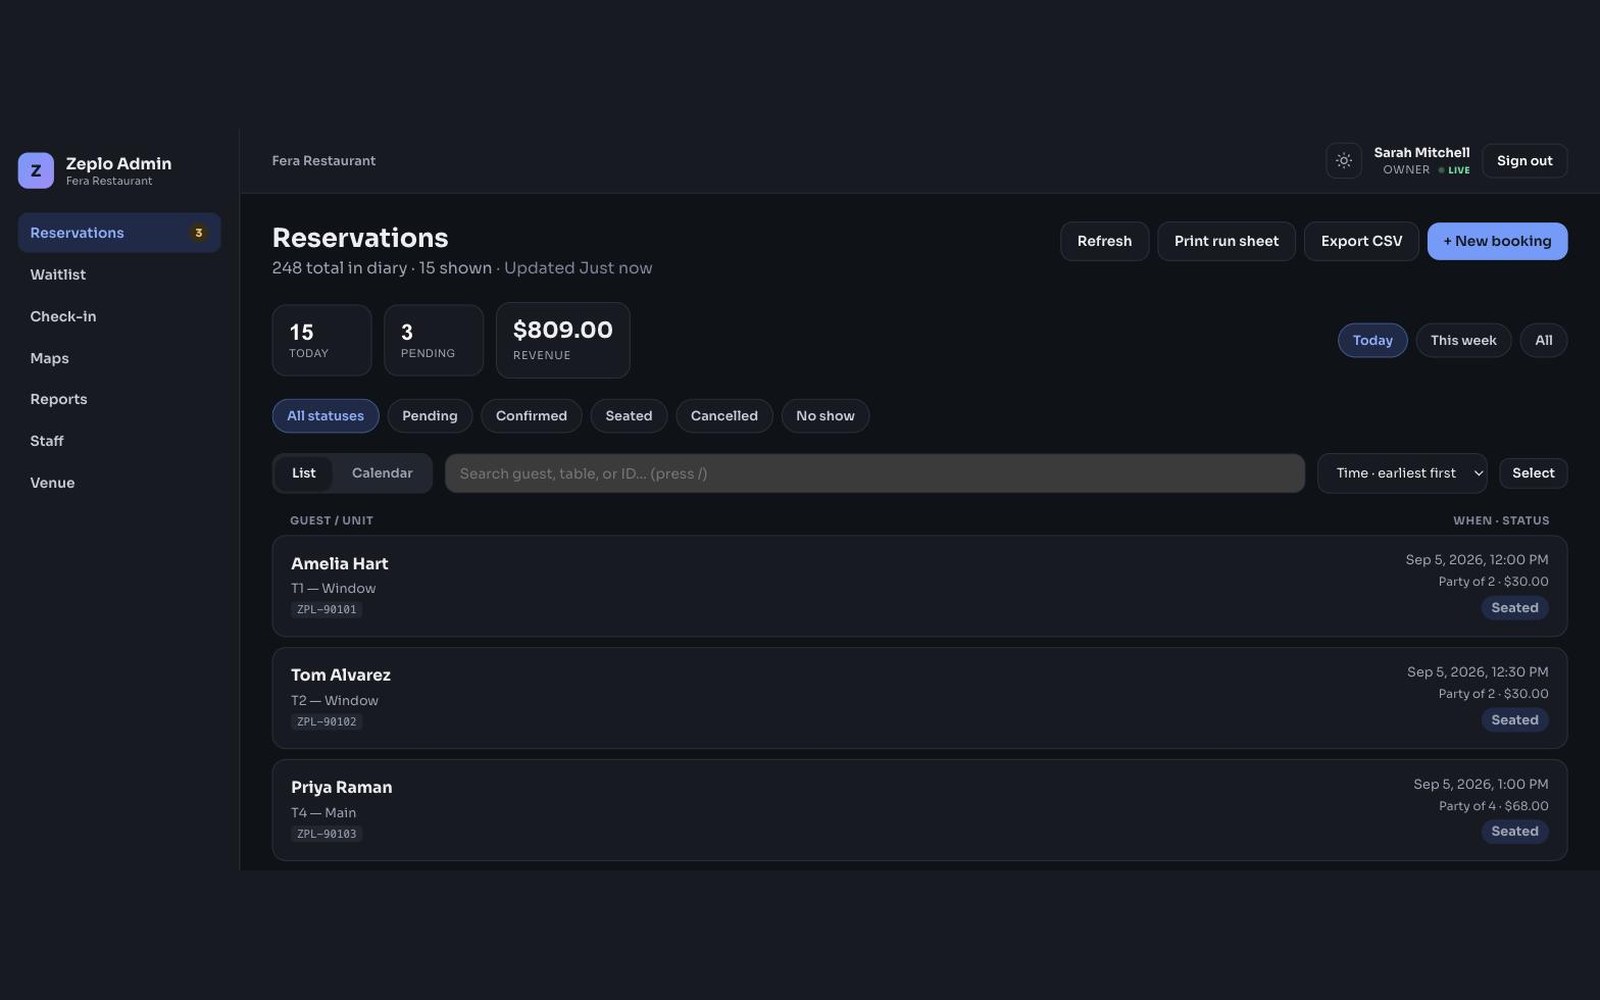Filter by Pending status
The height and width of the screenshot is (1000, 1600).
(x=429, y=416)
